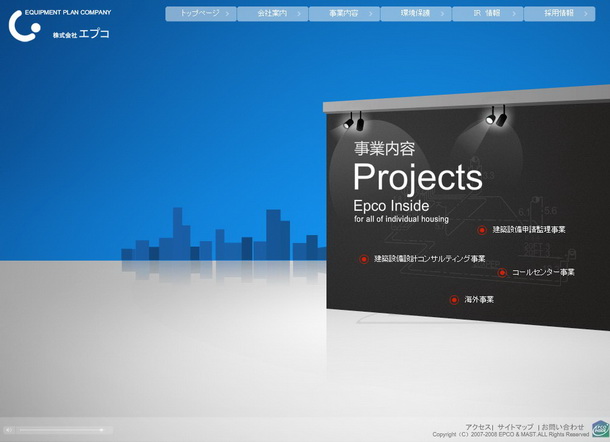Click the right spotlight lamp on billboard
Viewport: 610px width, 442px height.
(x=496, y=116)
